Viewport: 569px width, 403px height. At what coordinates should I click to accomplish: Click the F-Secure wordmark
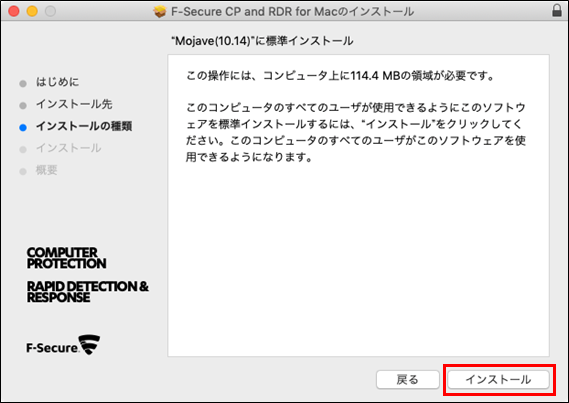[x=52, y=348]
